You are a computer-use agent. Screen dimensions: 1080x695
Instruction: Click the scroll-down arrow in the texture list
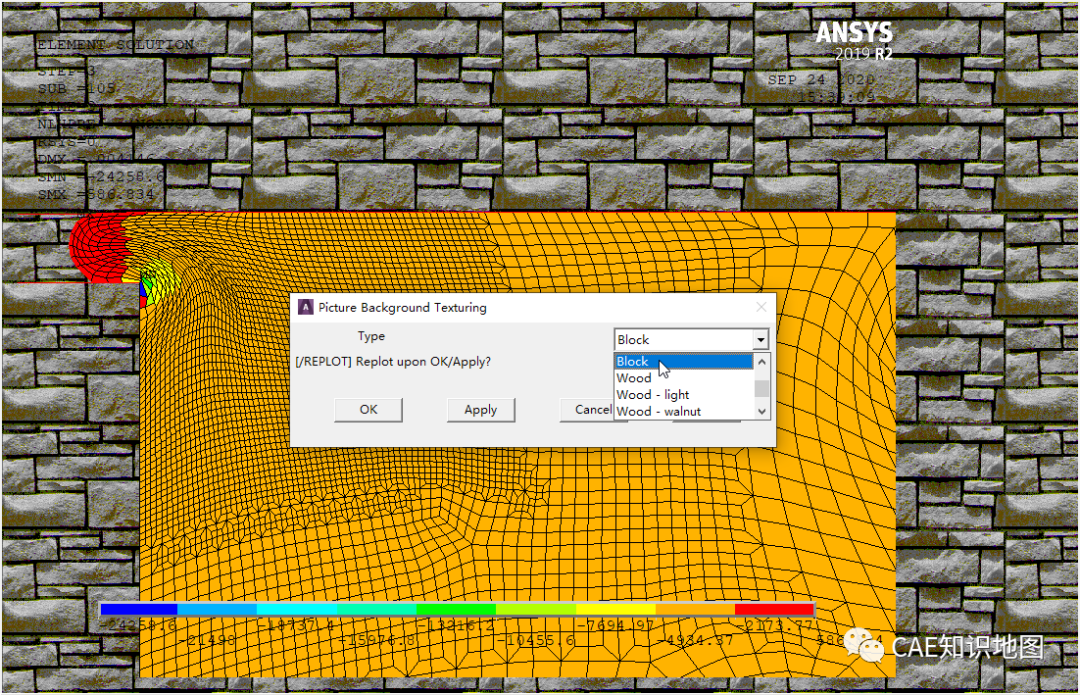(760, 411)
